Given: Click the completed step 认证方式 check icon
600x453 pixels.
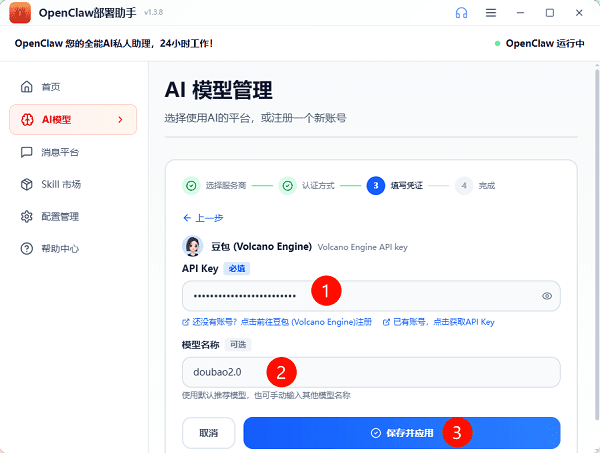Looking at the screenshot, I should [287, 186].
